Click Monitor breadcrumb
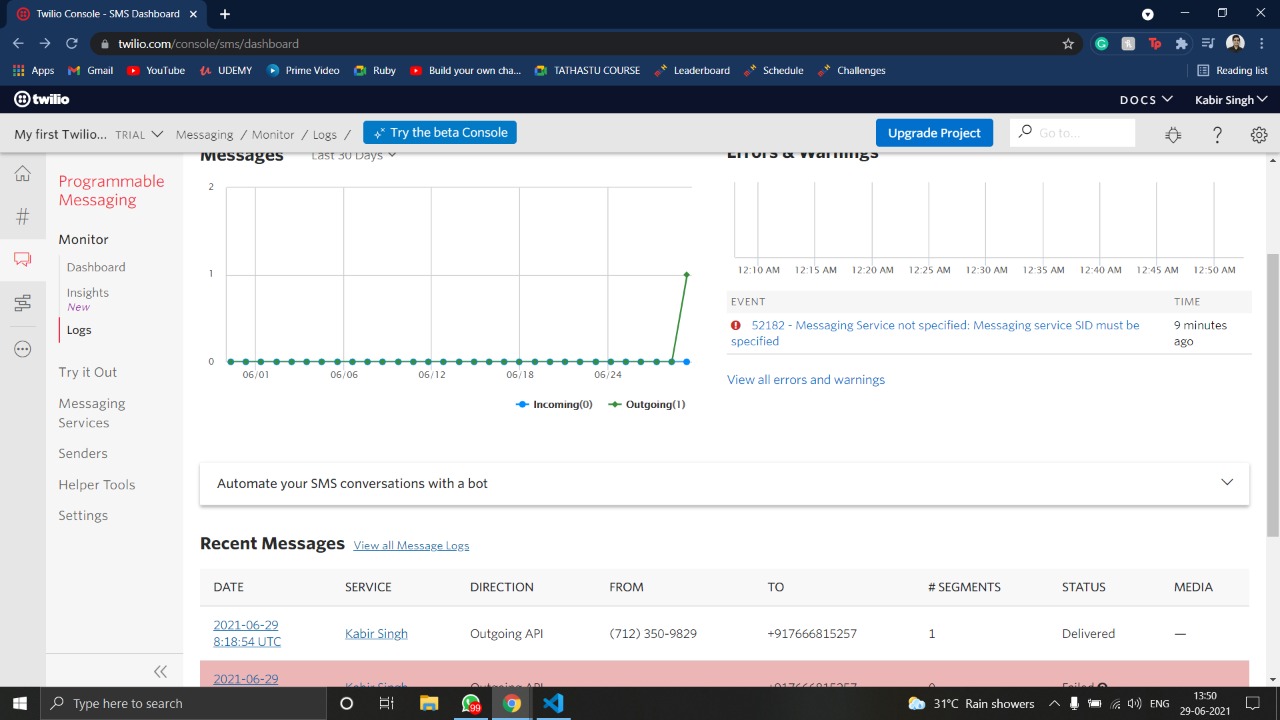1280x720 pixels. click(x=273, y=134)
